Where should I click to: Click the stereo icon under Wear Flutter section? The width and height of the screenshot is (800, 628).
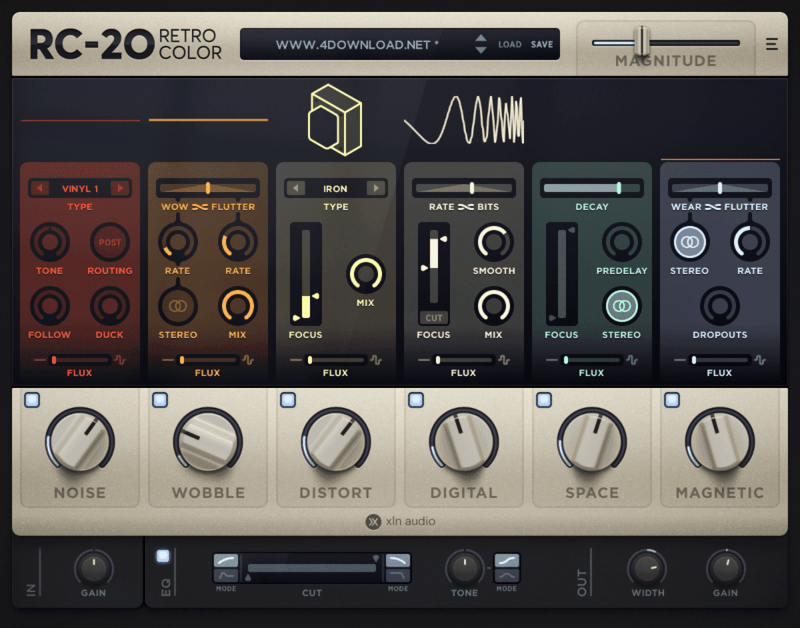pos(690,241)
